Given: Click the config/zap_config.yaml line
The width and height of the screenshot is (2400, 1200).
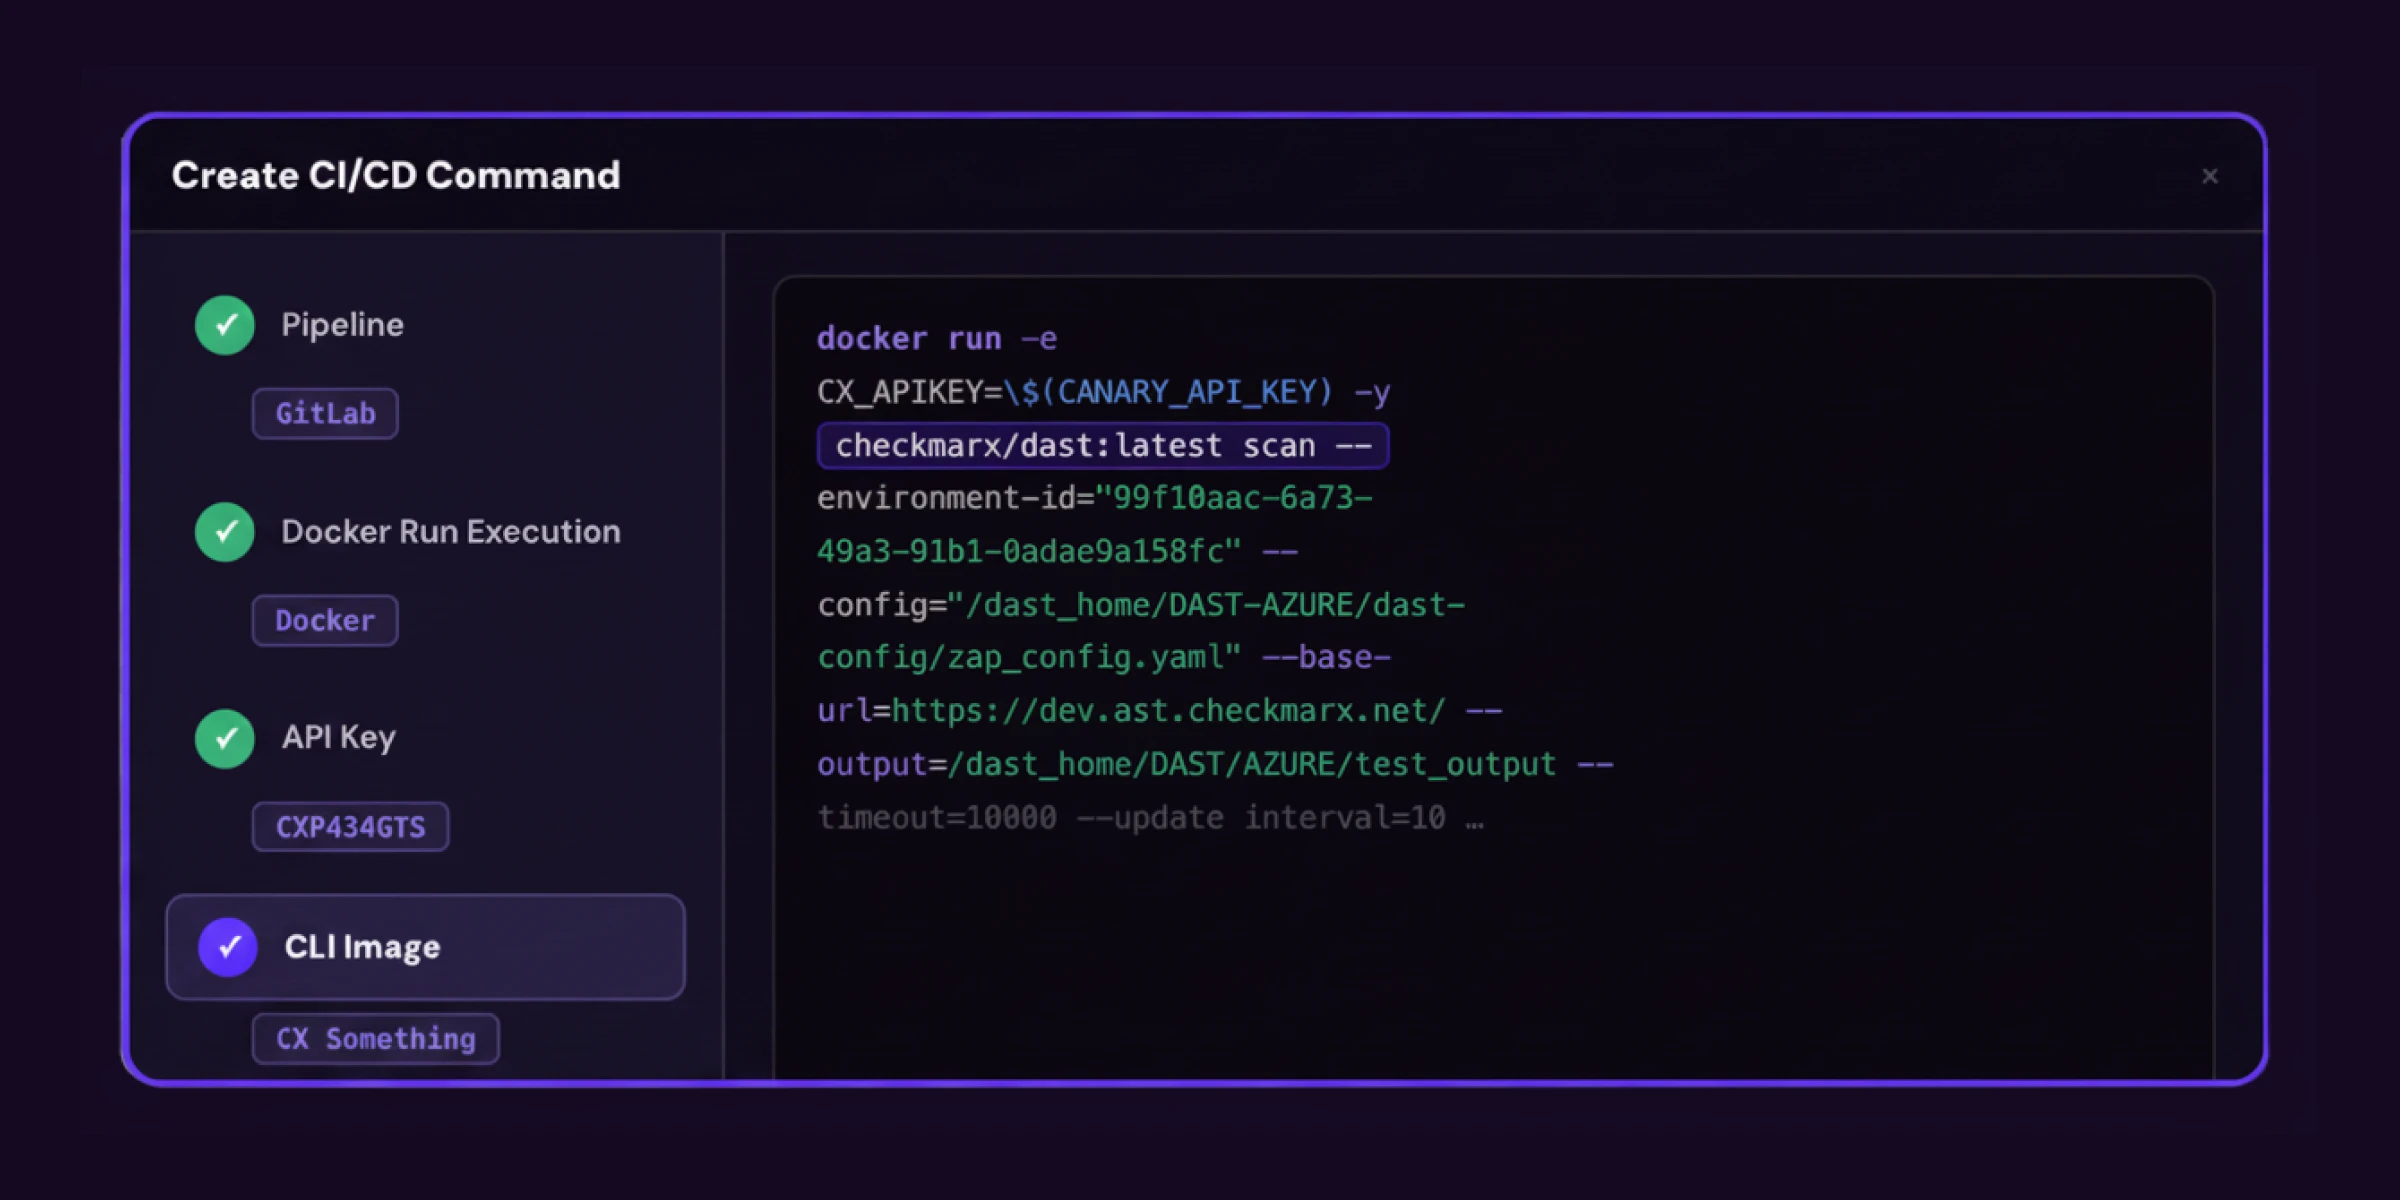Looking at the screenshot, I should (x=1104, y=657).
